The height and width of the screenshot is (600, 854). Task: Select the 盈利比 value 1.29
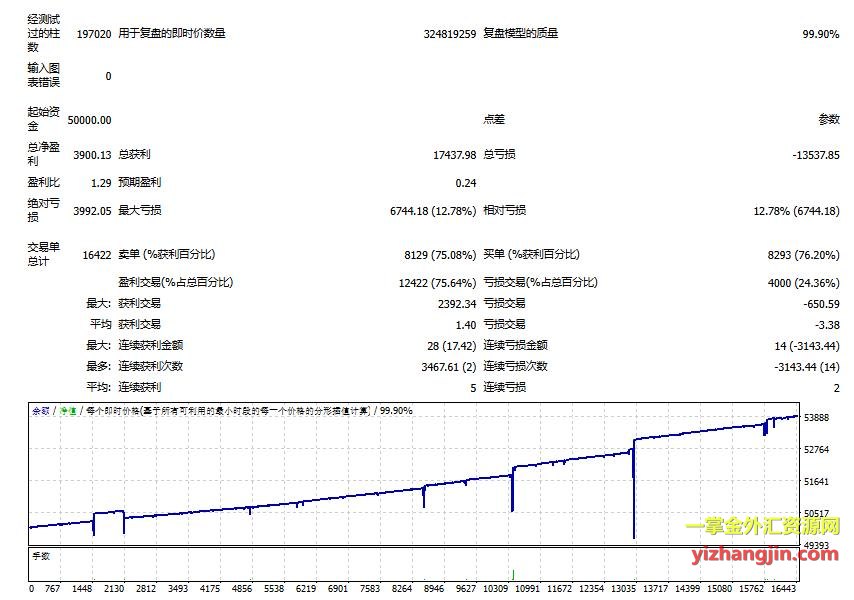(x=100, y=183)
